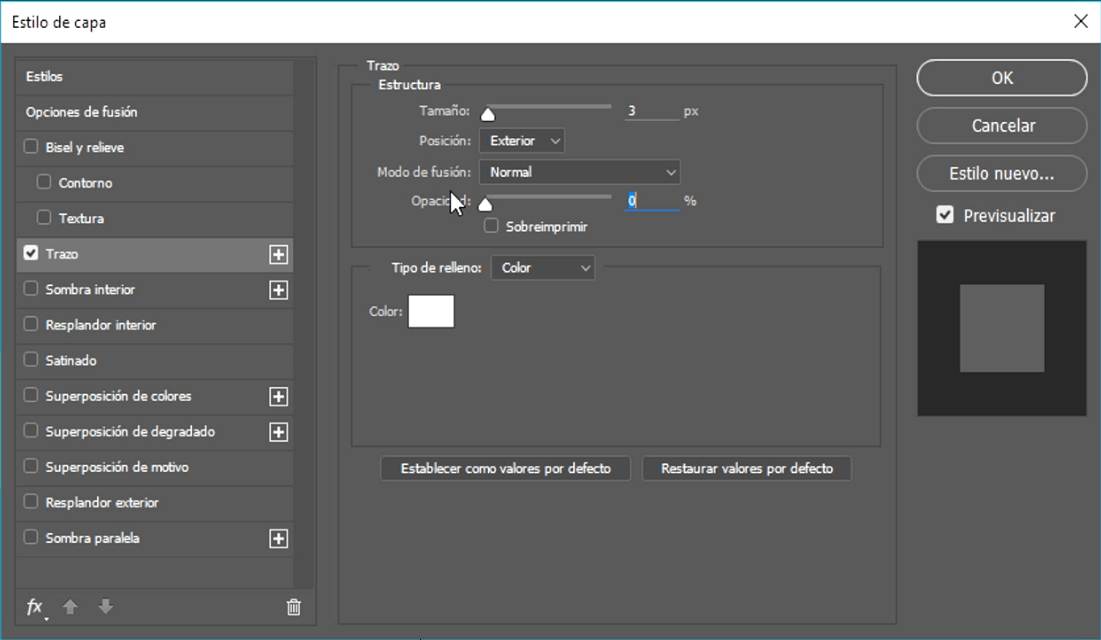The image size is (1101, 640).
Task: Enable the Resplandor exterior checkbox
Action: pos(31,502)
